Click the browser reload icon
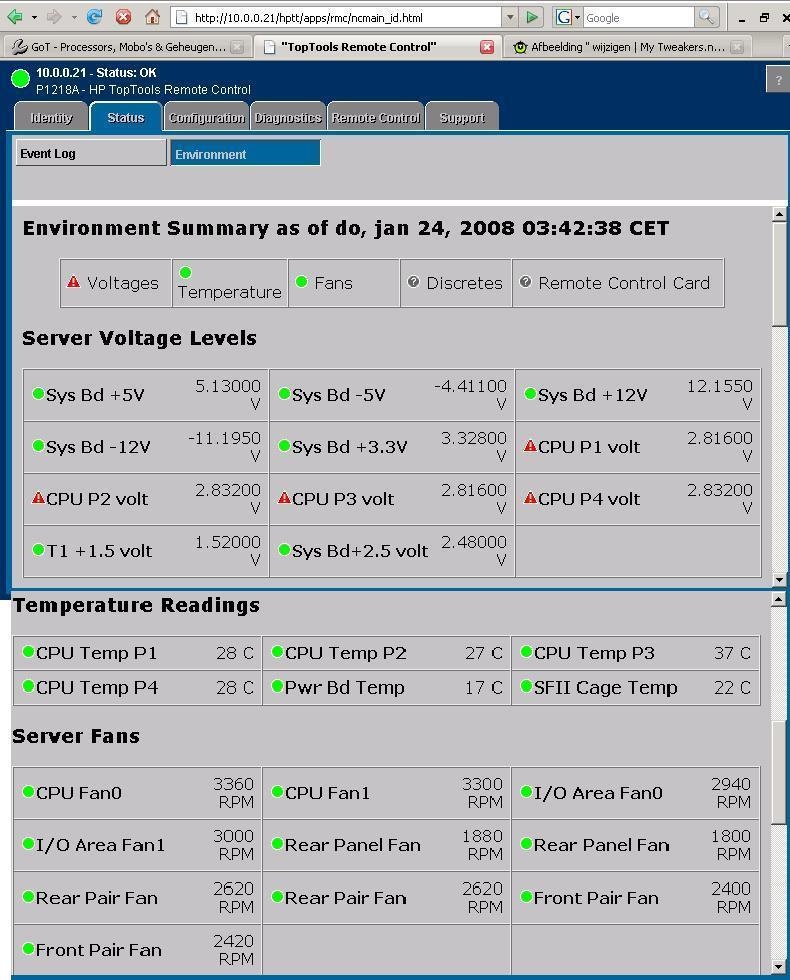The height and width of the screenshot is (980, 790). click(94, 17)
